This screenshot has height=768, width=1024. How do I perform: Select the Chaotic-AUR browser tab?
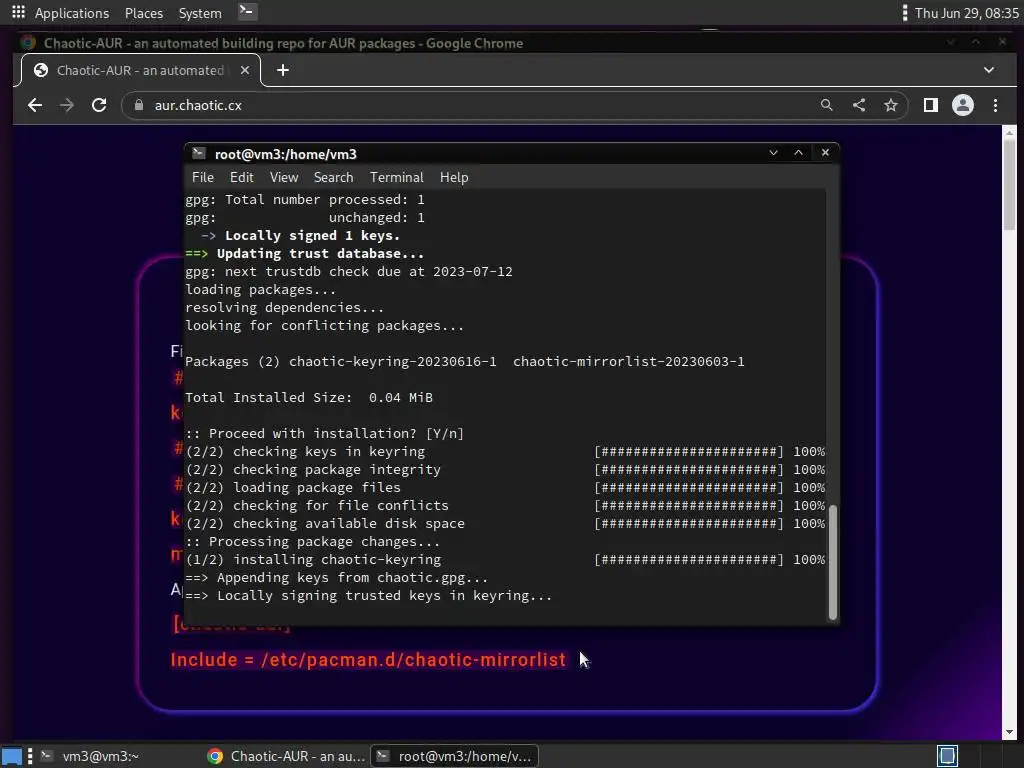[140, 70]
